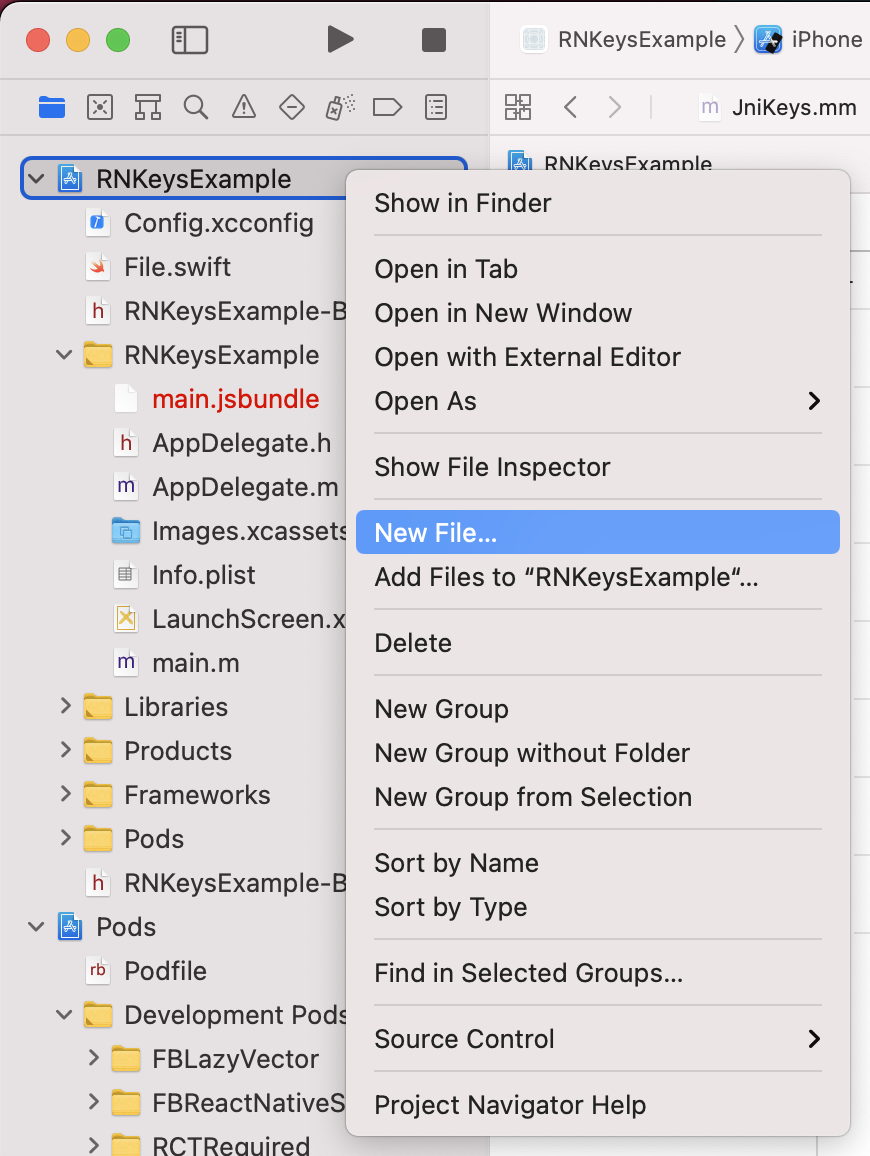Go forward in editor history

(614, 108)
